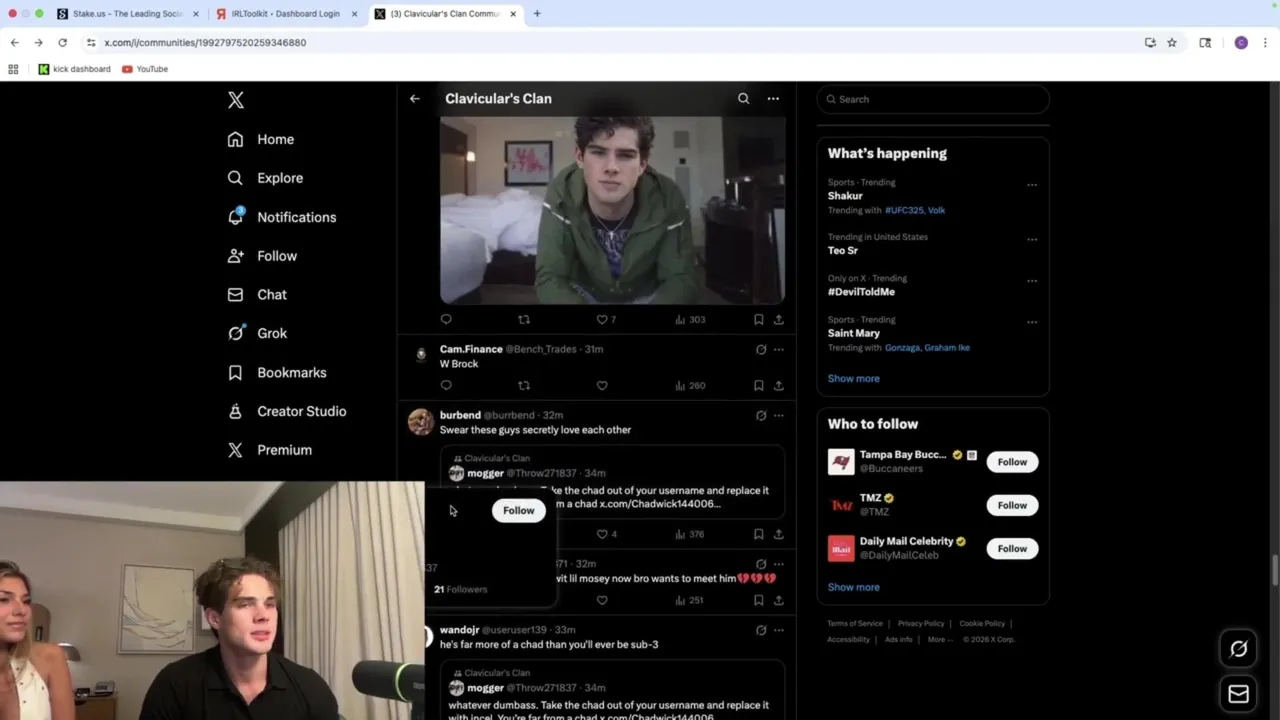Open Home in sidebar
This screenshot has width=1280, height=720.
261,140
